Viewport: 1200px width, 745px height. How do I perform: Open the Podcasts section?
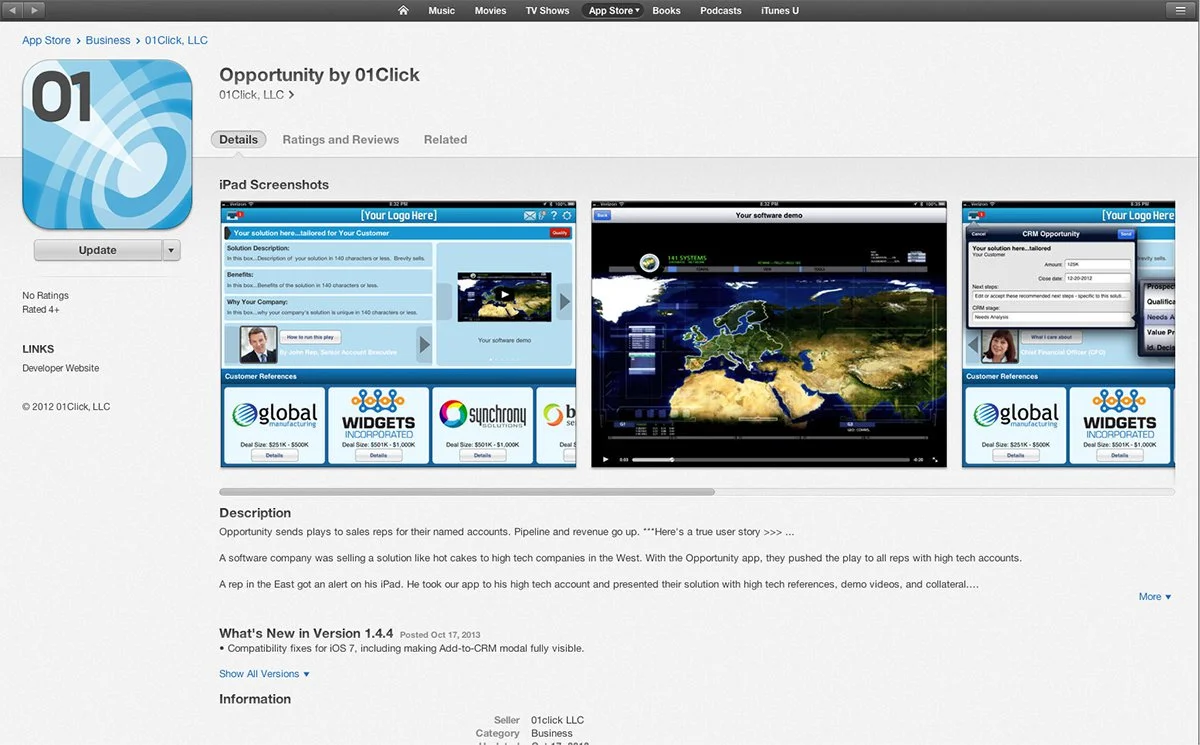[x=720, y=11]
